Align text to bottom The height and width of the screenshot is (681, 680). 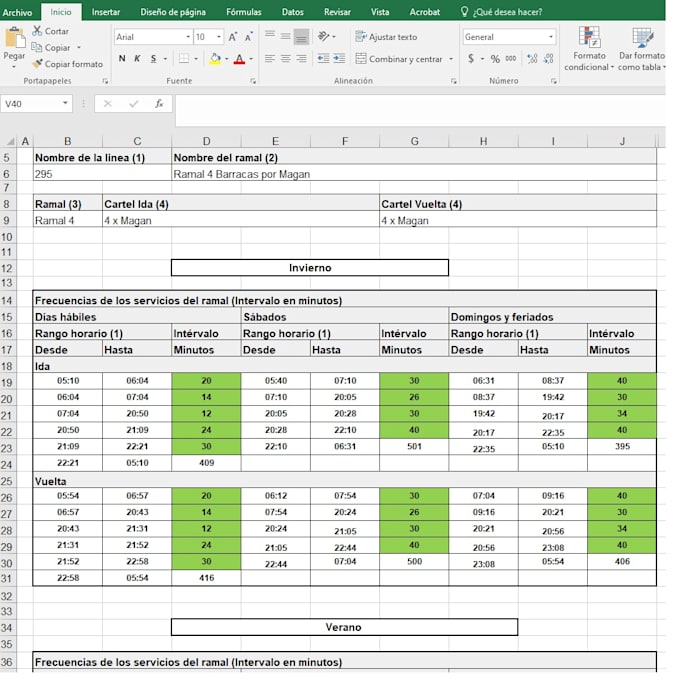click(301, 36)
